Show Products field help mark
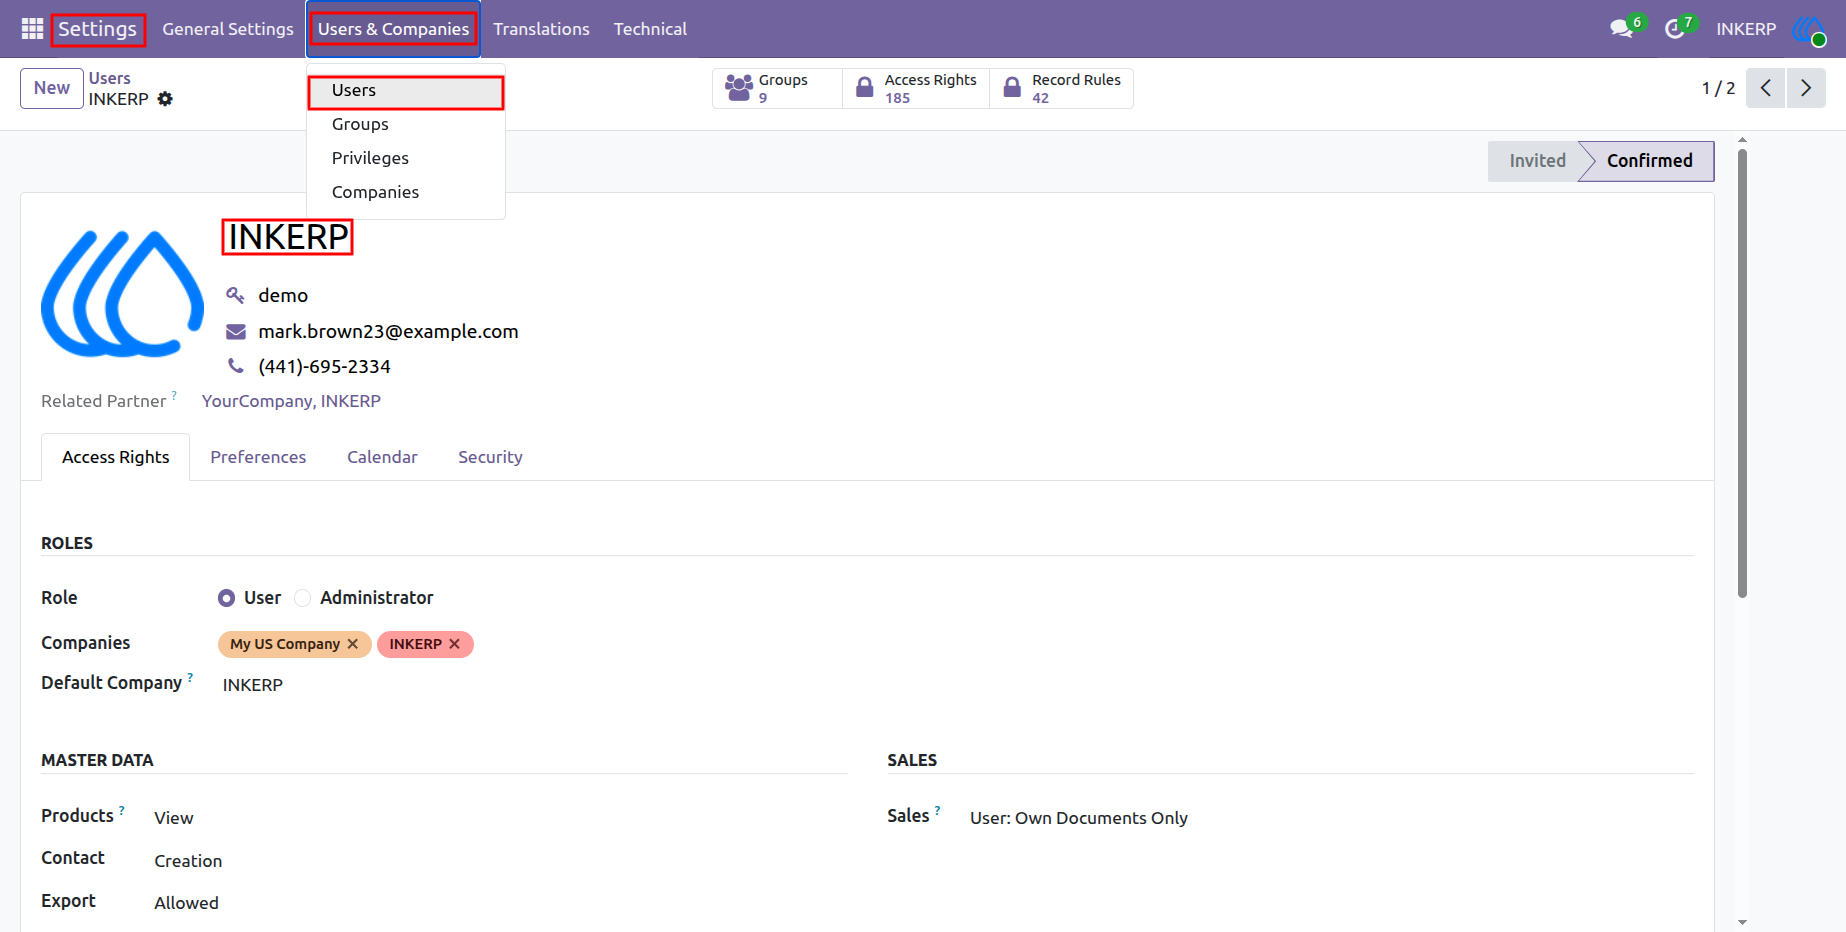The image size is (1846, 932). pyautogui.click(x=122, y=810)
